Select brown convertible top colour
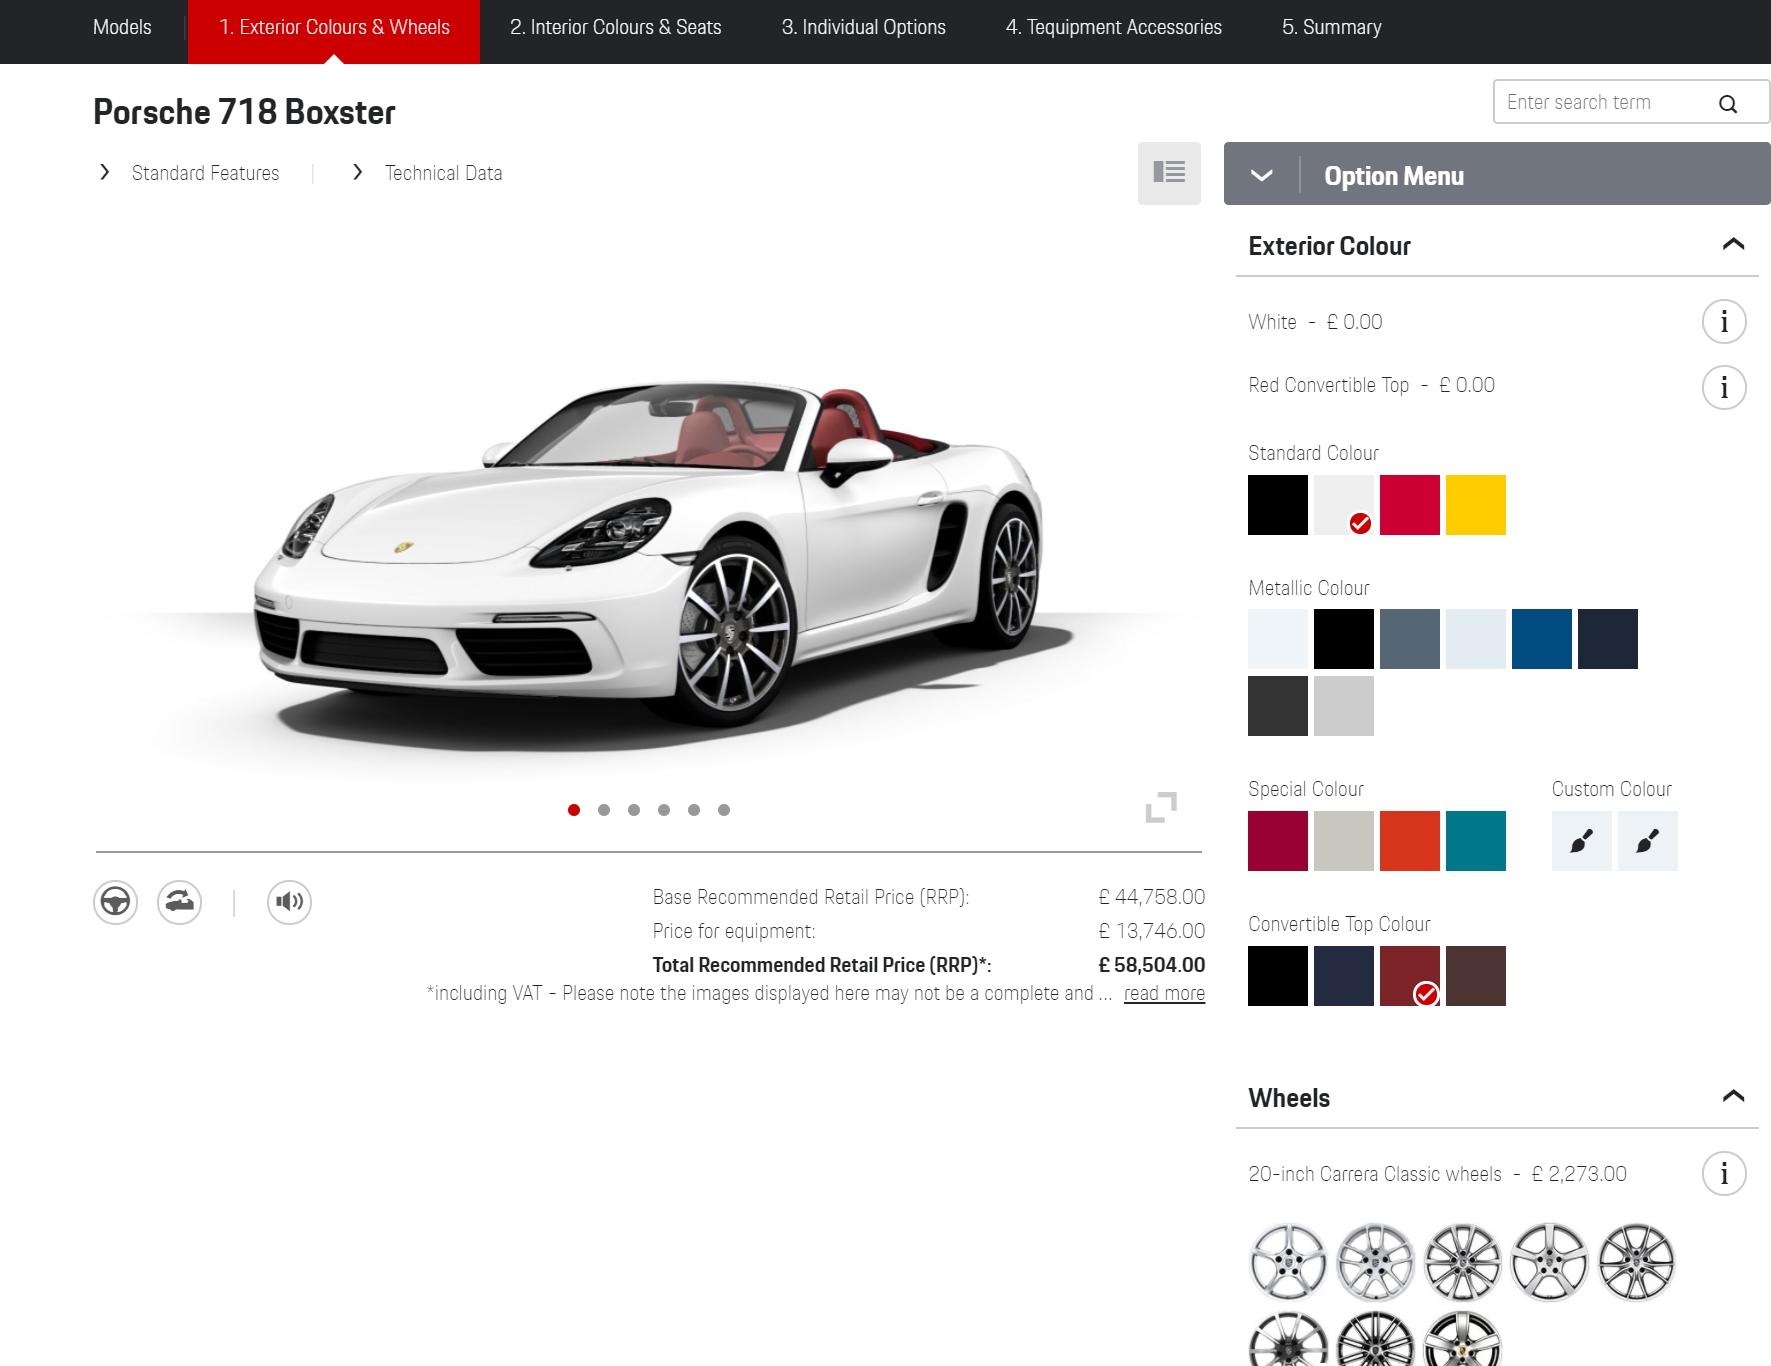Image resolution: width=1771 pixels, height=1366 pixels. point(1476,976)
